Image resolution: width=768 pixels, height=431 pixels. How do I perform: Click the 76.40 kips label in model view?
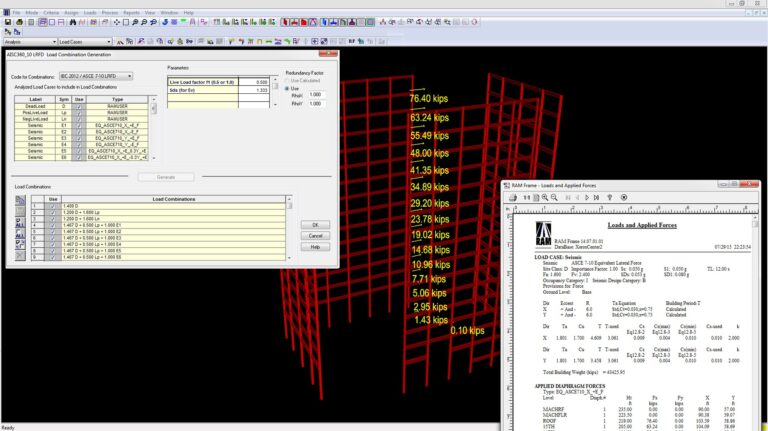pos(429,98)
